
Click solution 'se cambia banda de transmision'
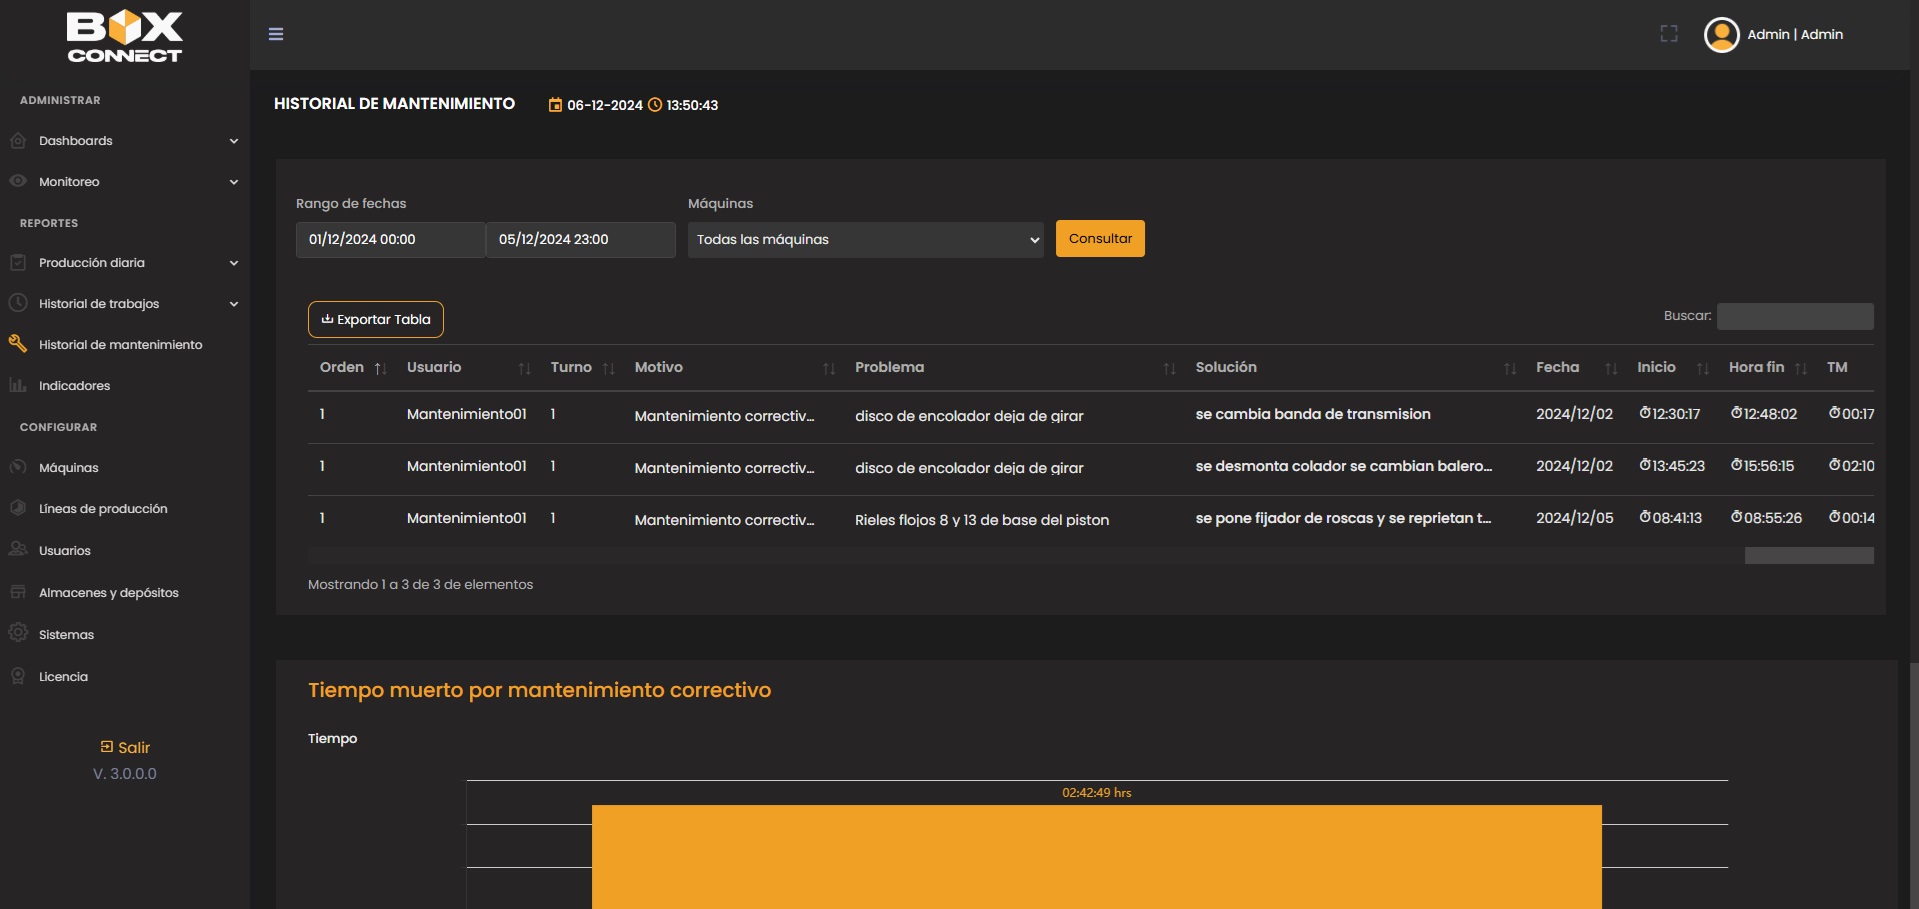coord(1313,414)
